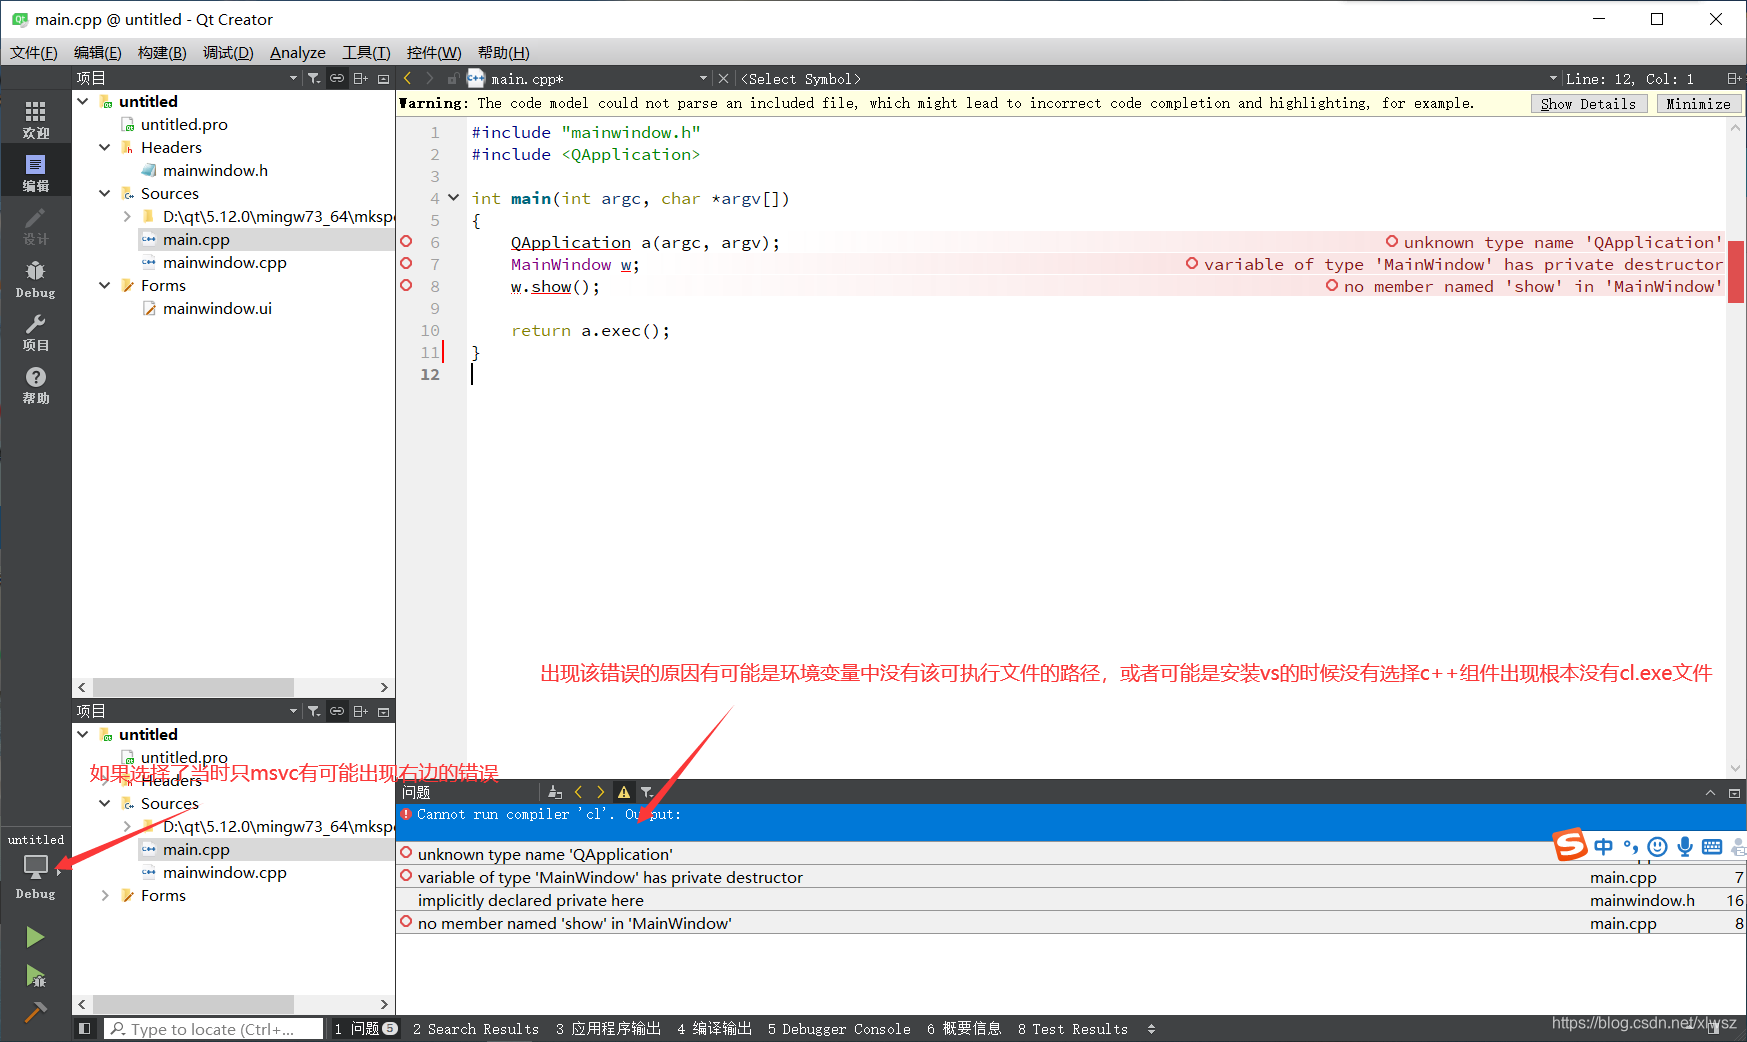Click the filter tree icon in lower project panel
1747x1042 pixels.
coord(314,711)
